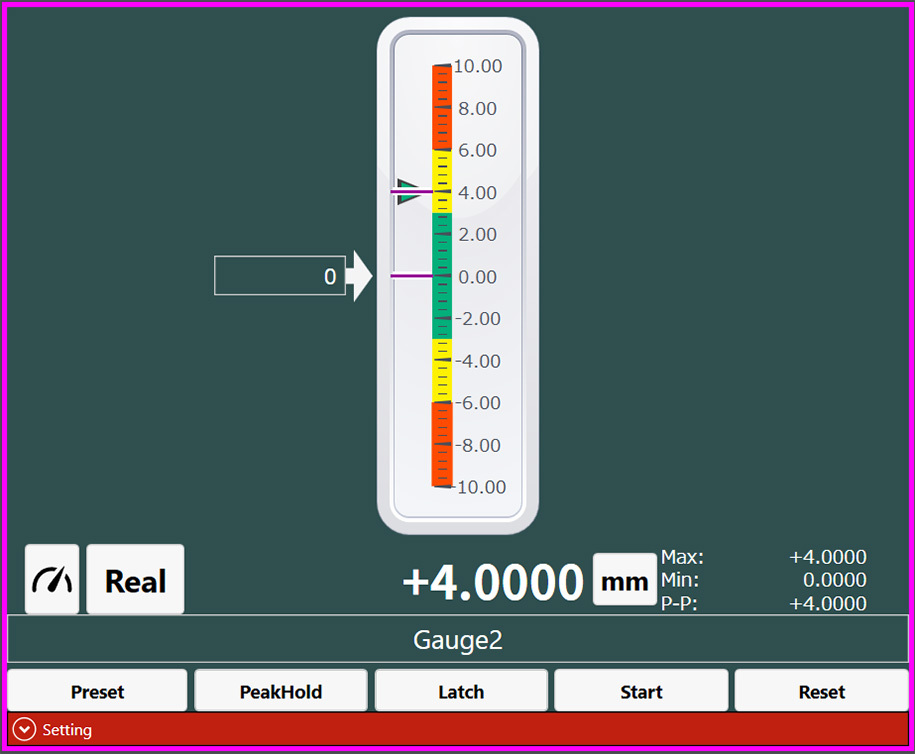Click the vertical color gauge scale
This screenshot has width=915, height=754.
point(440,277)
